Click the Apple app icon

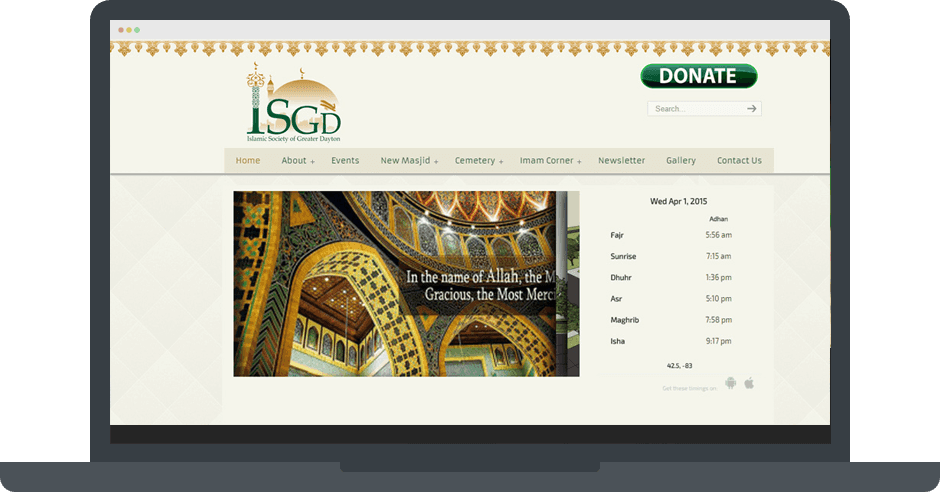(749, 383)
